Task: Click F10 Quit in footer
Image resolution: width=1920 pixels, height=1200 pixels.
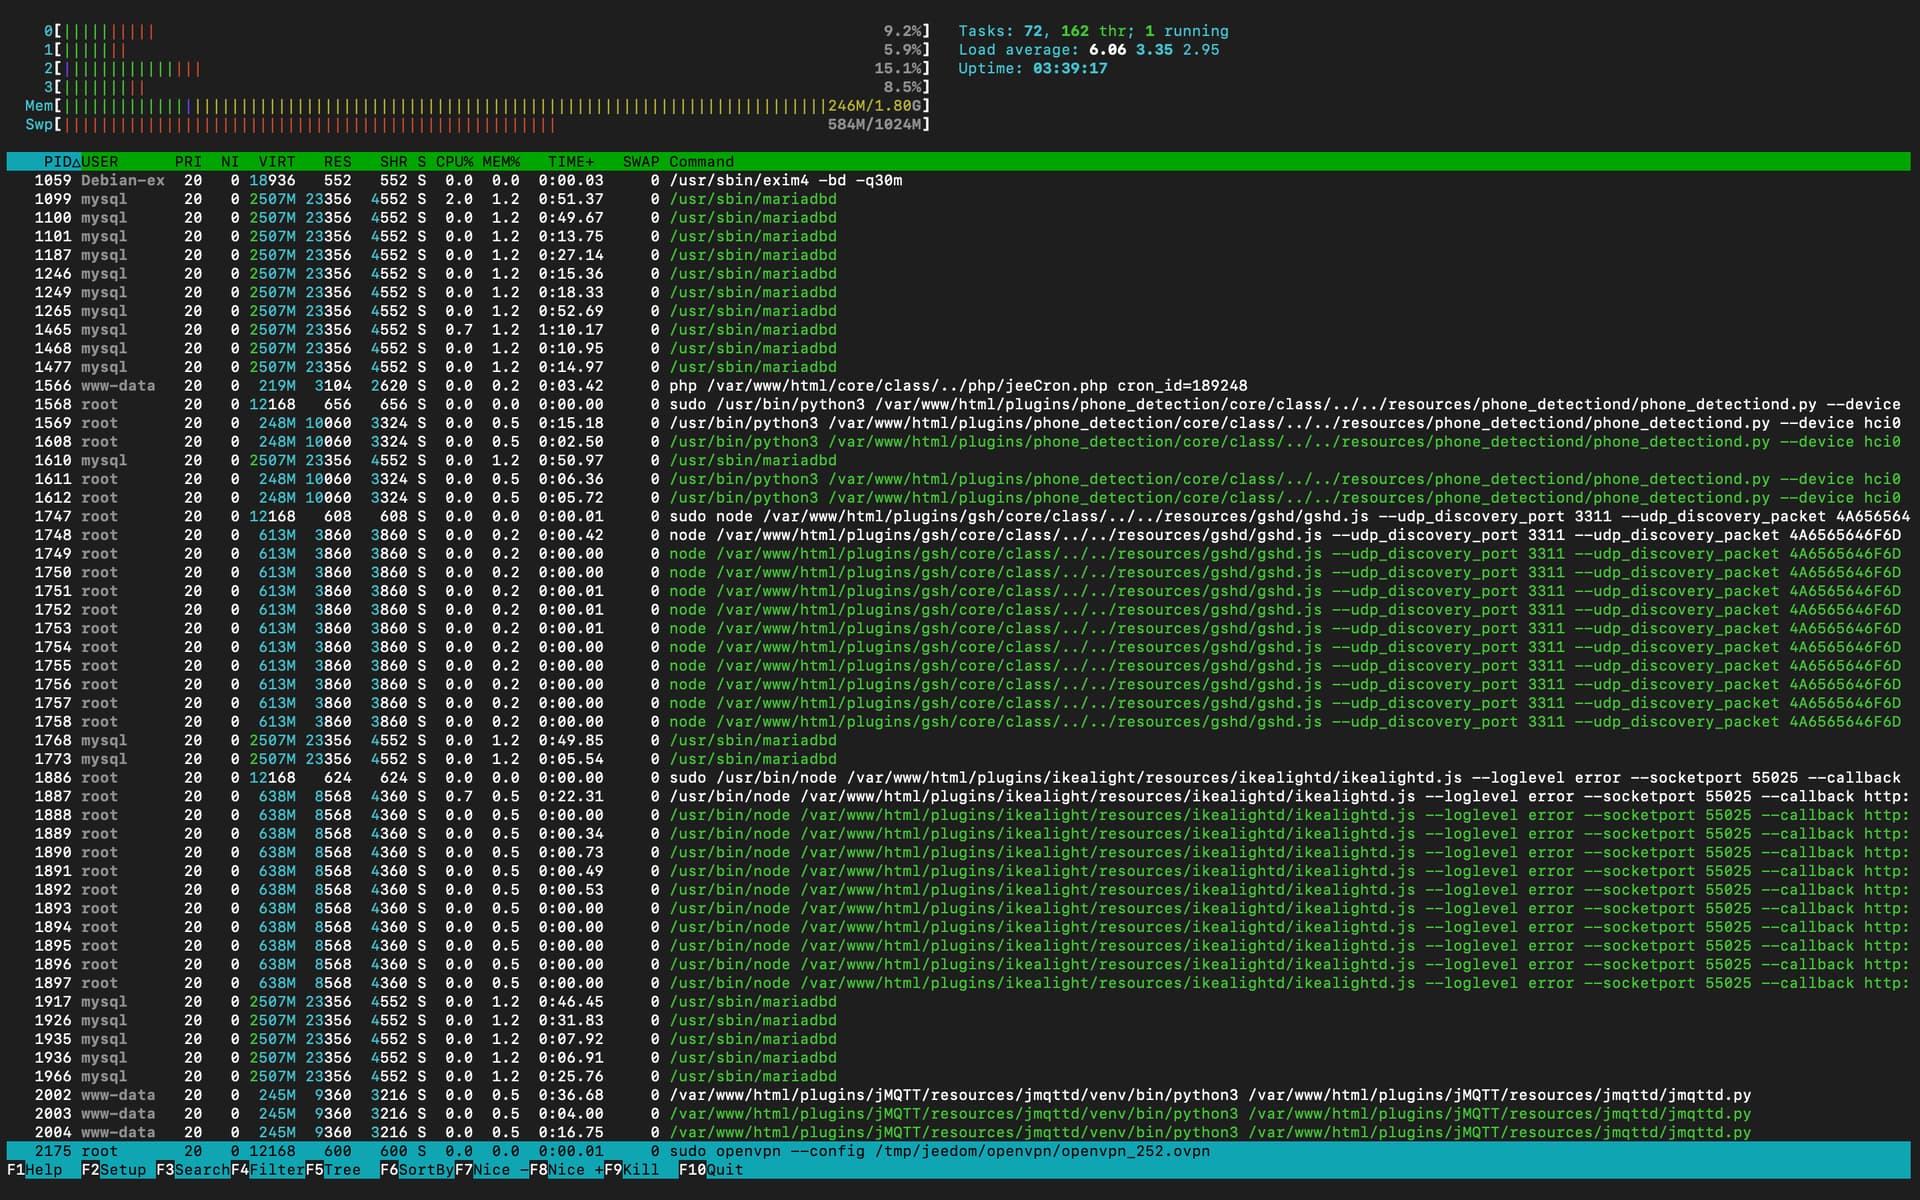Action: tap(711, 1169)
